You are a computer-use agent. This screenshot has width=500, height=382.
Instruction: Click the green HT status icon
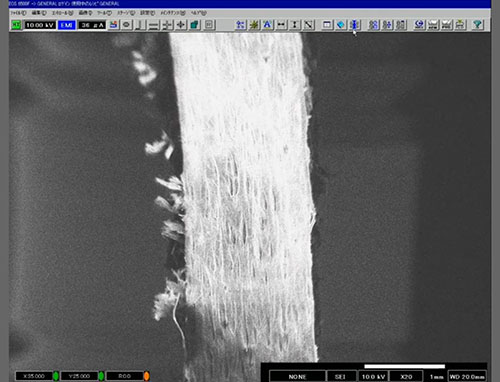click(x=16, y=25)
